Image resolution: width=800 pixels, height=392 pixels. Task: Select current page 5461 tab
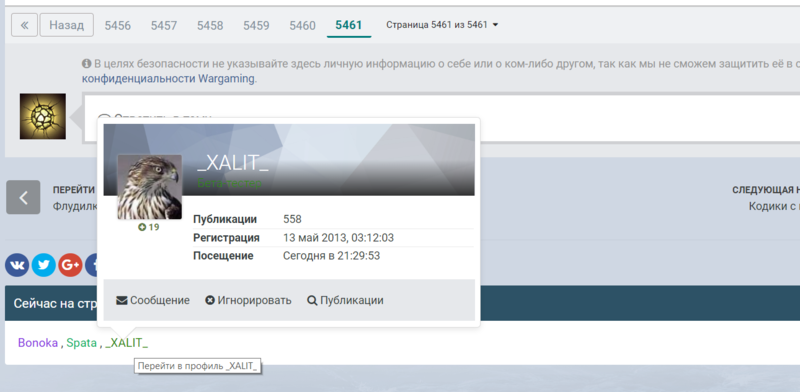(349, 25)
